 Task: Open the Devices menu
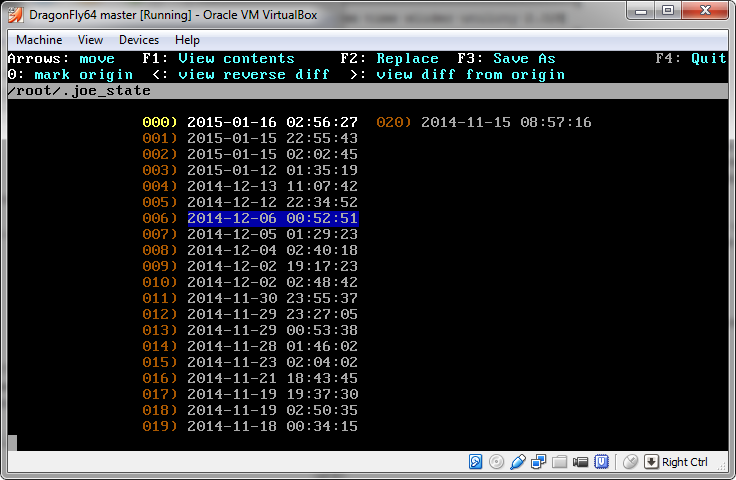[138, 40]
